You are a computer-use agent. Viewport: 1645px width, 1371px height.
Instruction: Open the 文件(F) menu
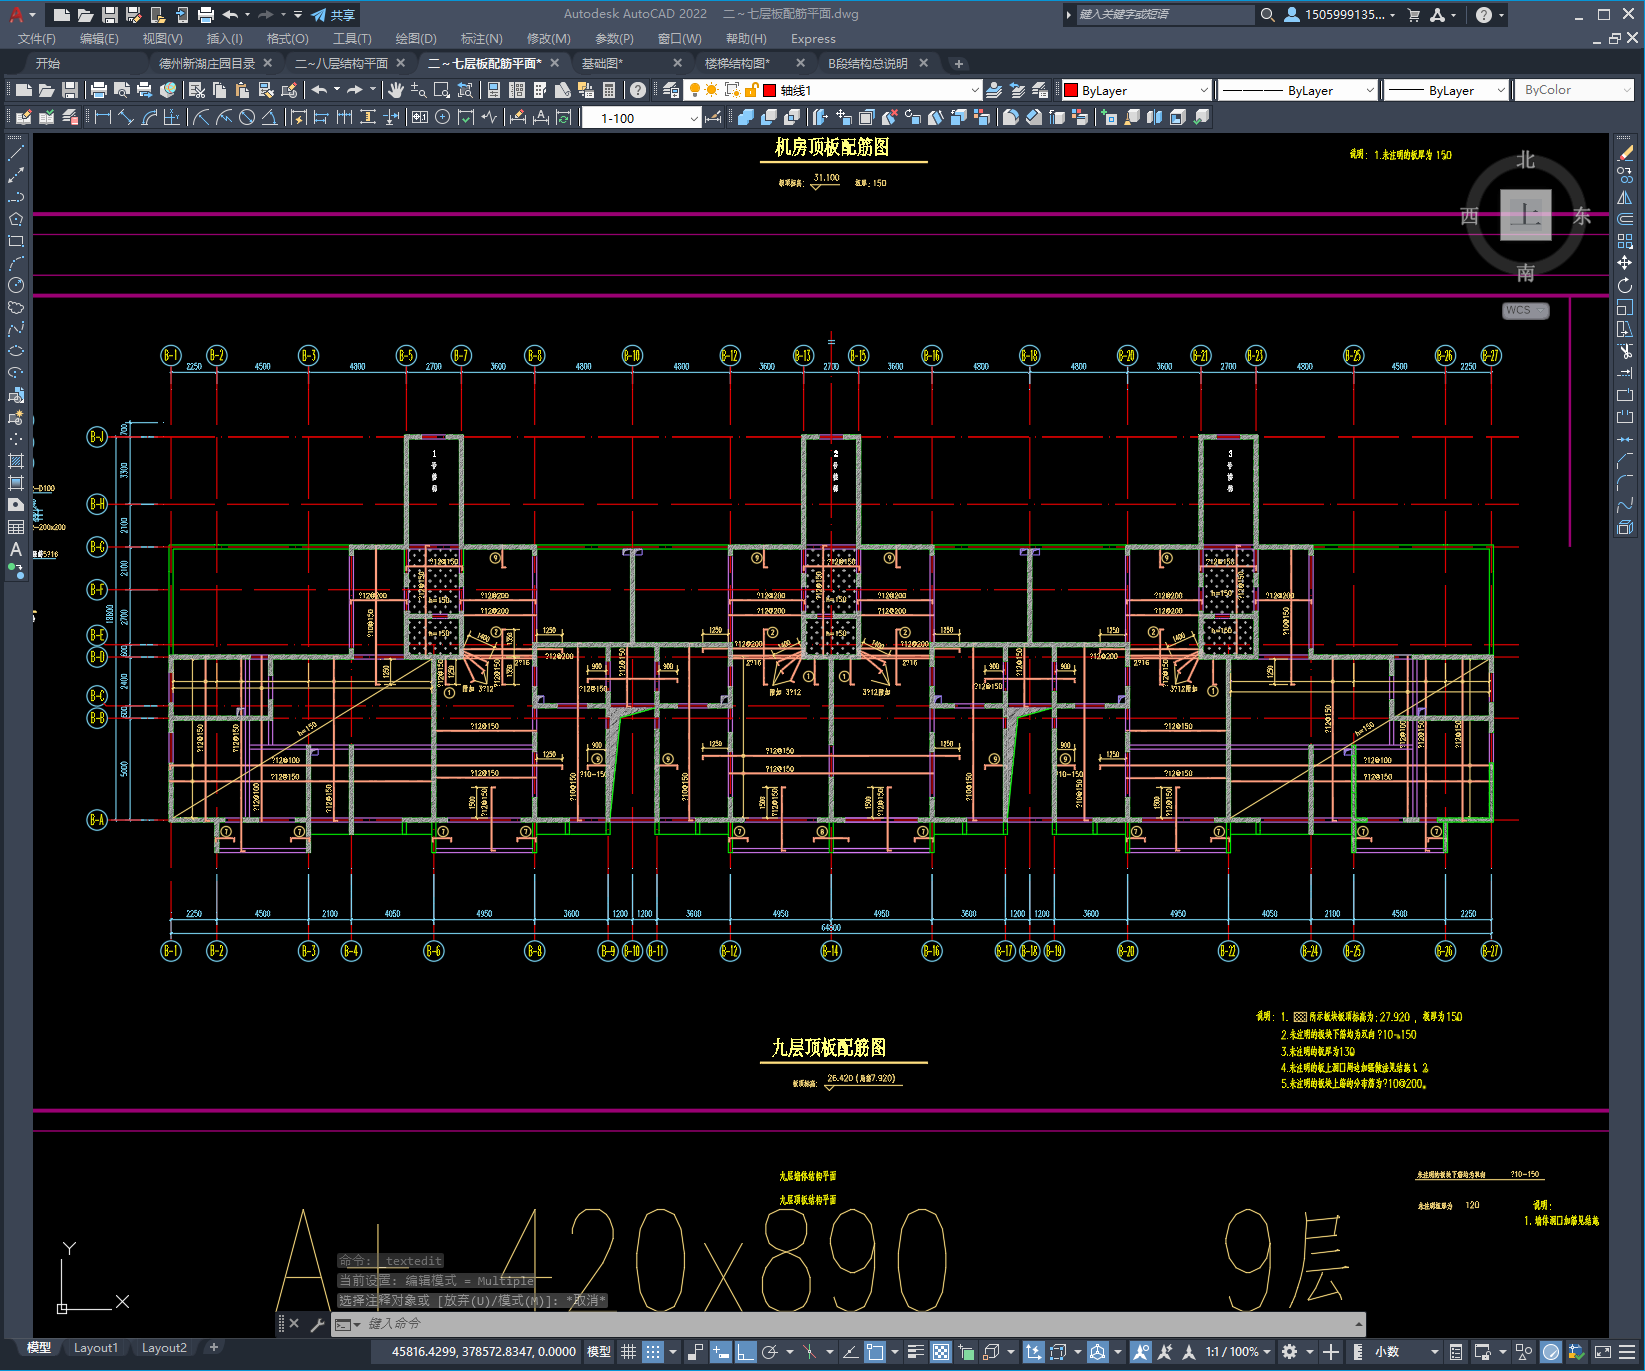(37, 38)
